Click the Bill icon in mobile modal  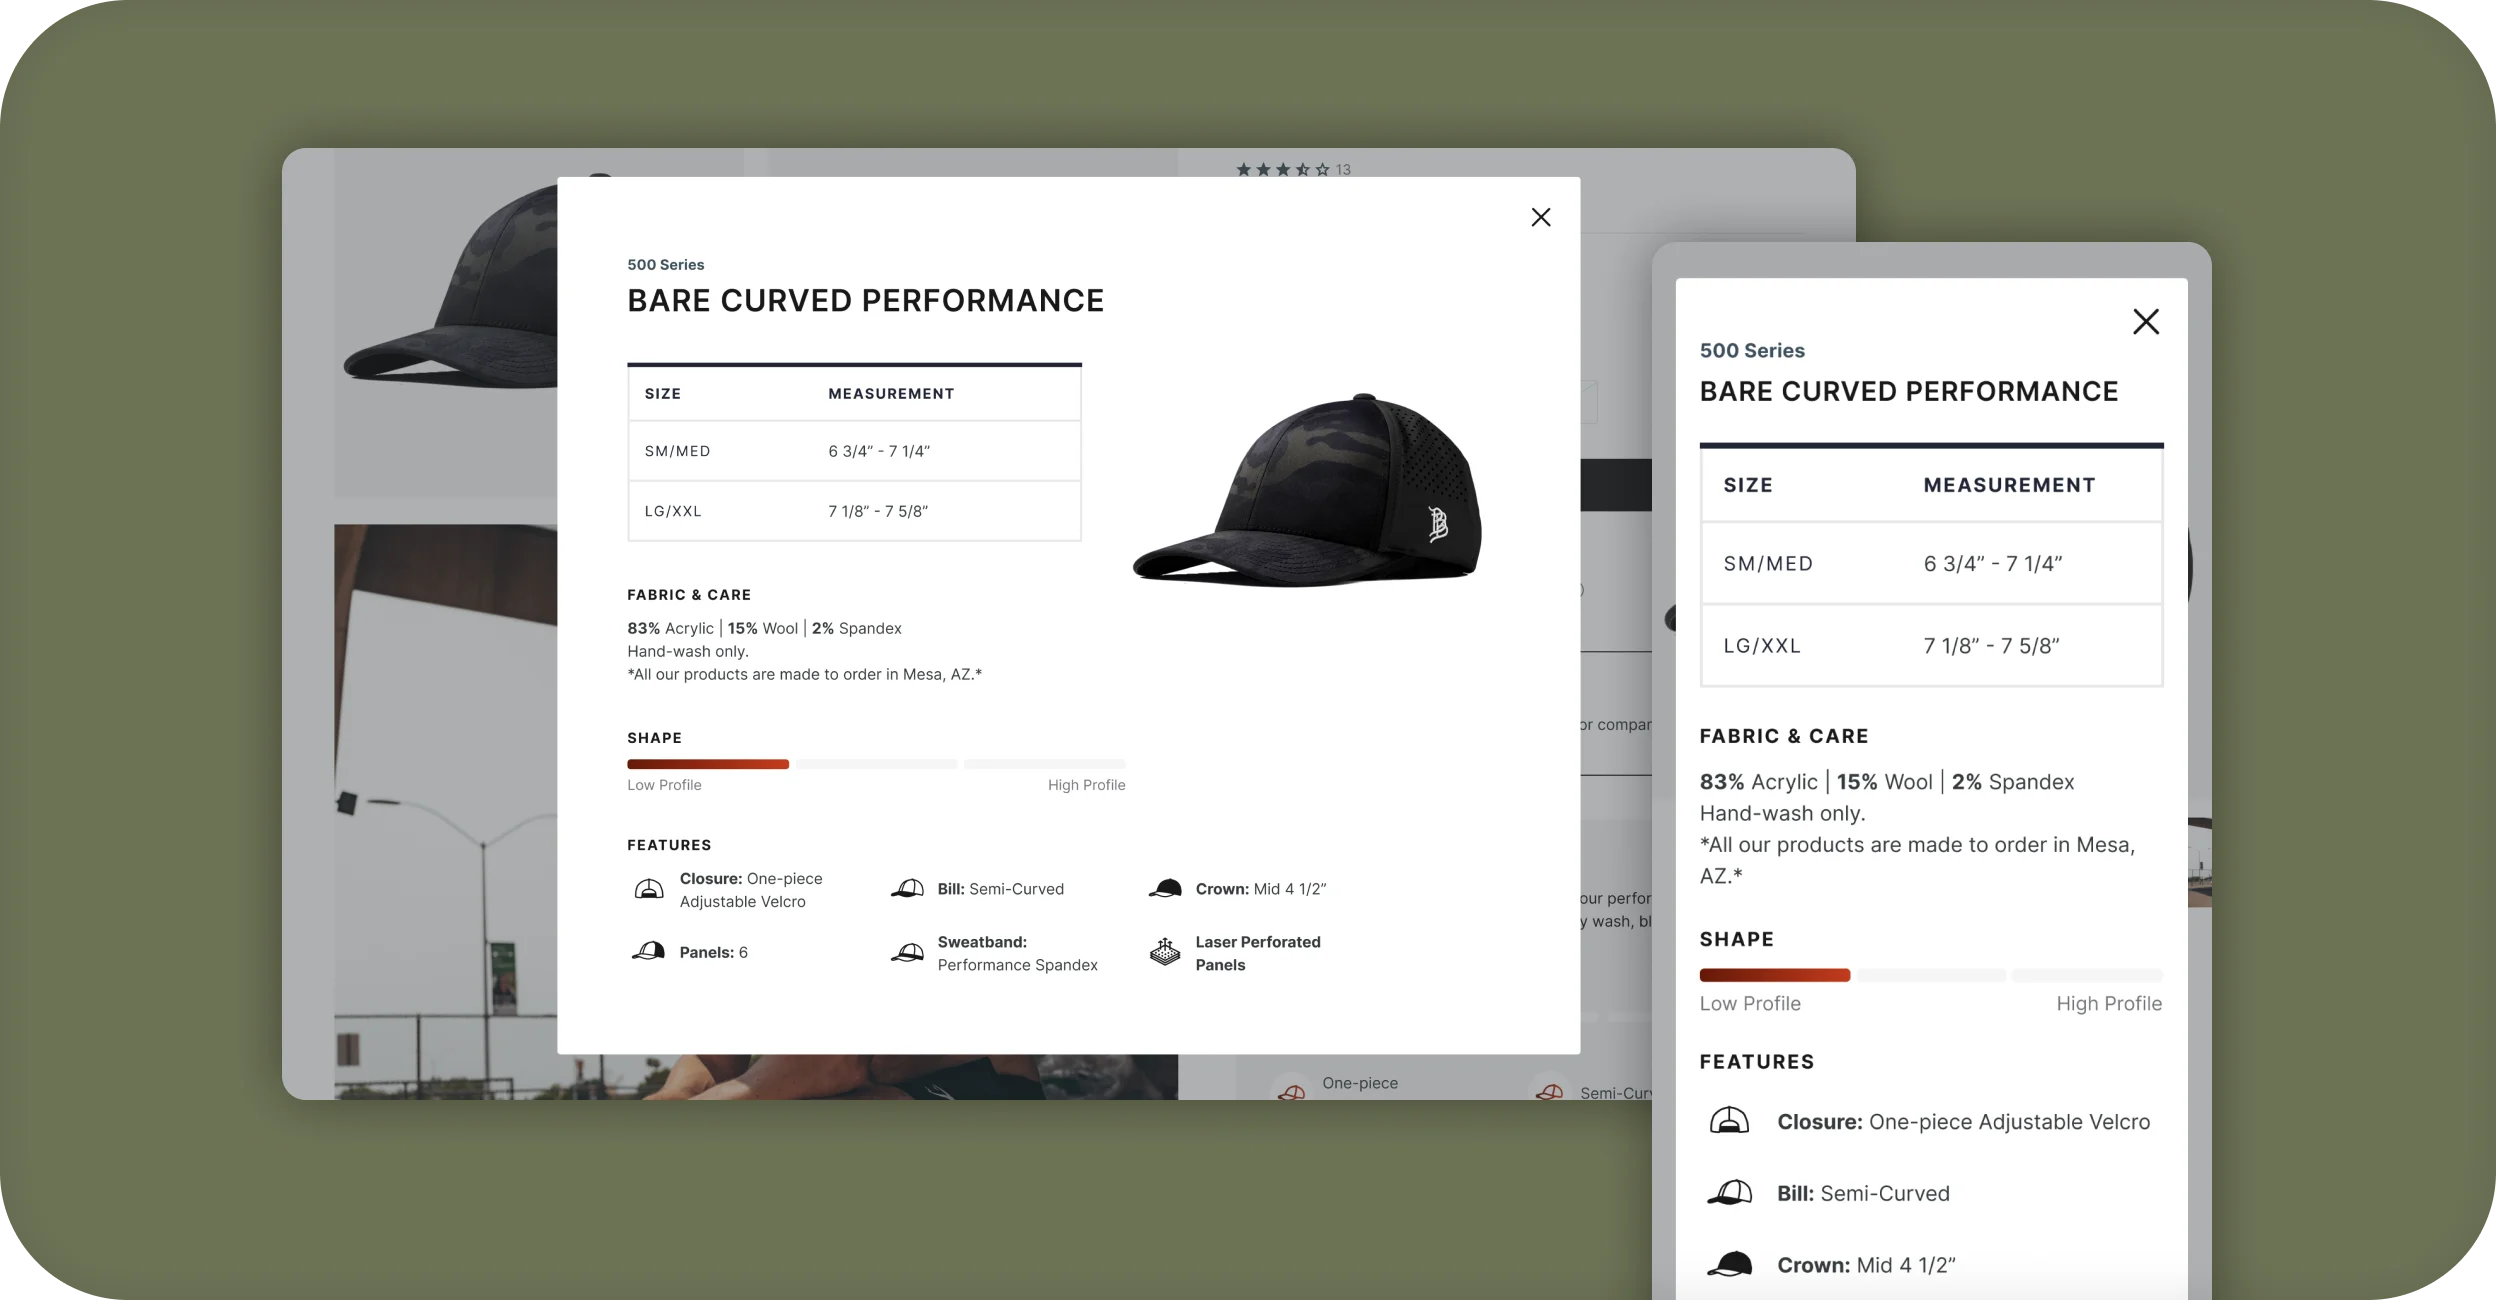pyautogui.click(x=1729, y=1193)
